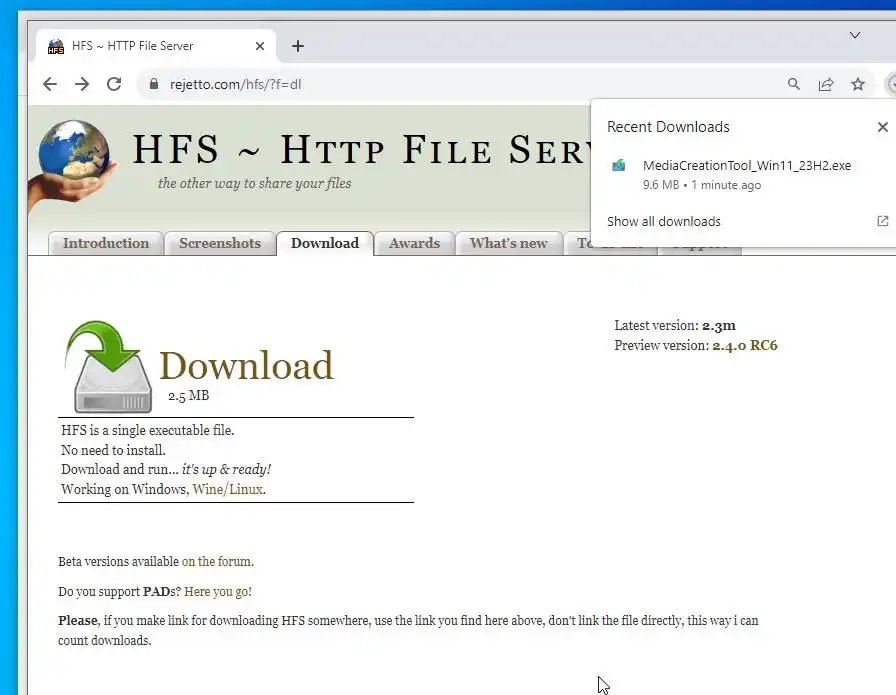Viewport: 896px width, 695px height.
Task: Share this page via share icon
Action: tap(826, 85)
